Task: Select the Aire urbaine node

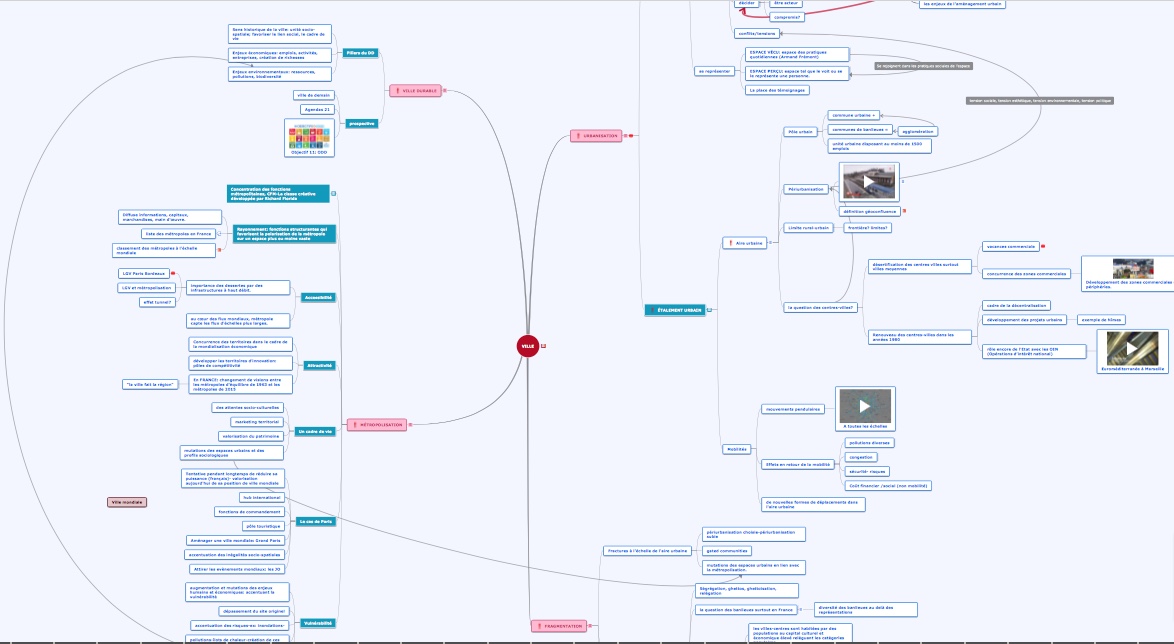Action: click(x=745, y=243)
